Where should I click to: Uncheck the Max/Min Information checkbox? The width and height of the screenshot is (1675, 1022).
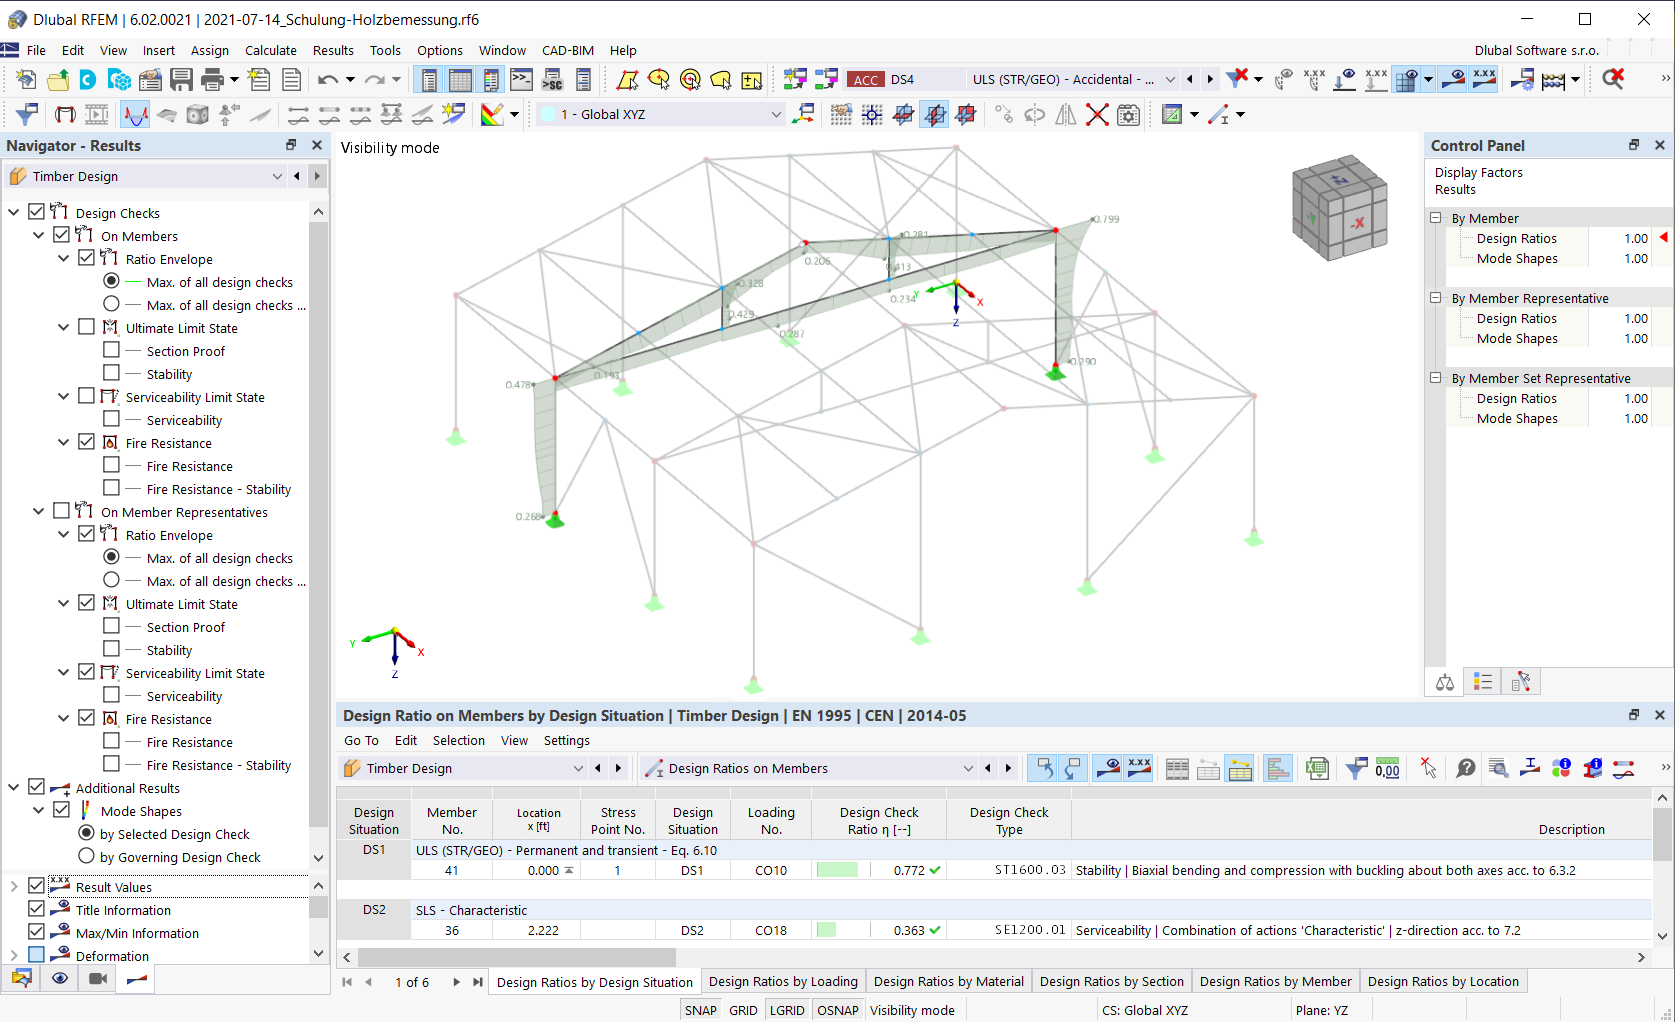tap(37, 932)
